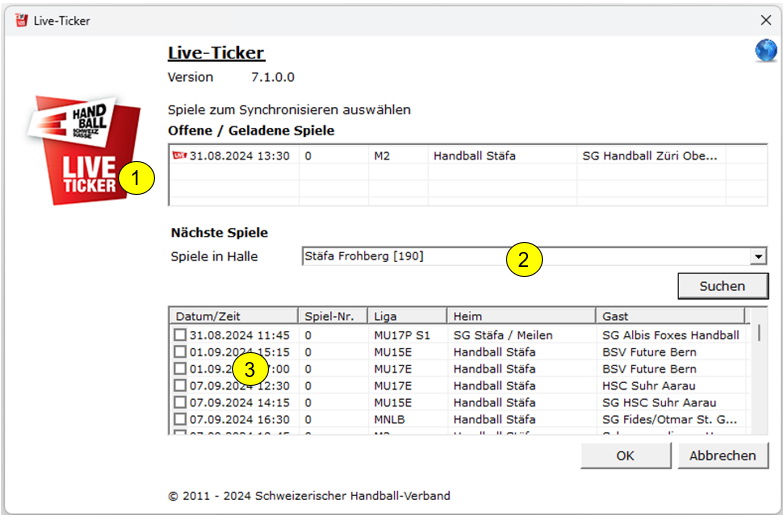Check the 31.08.2024 11:45 game checkbox
Image resolution: width=783 pixels, height=515 pixels.
180,335
